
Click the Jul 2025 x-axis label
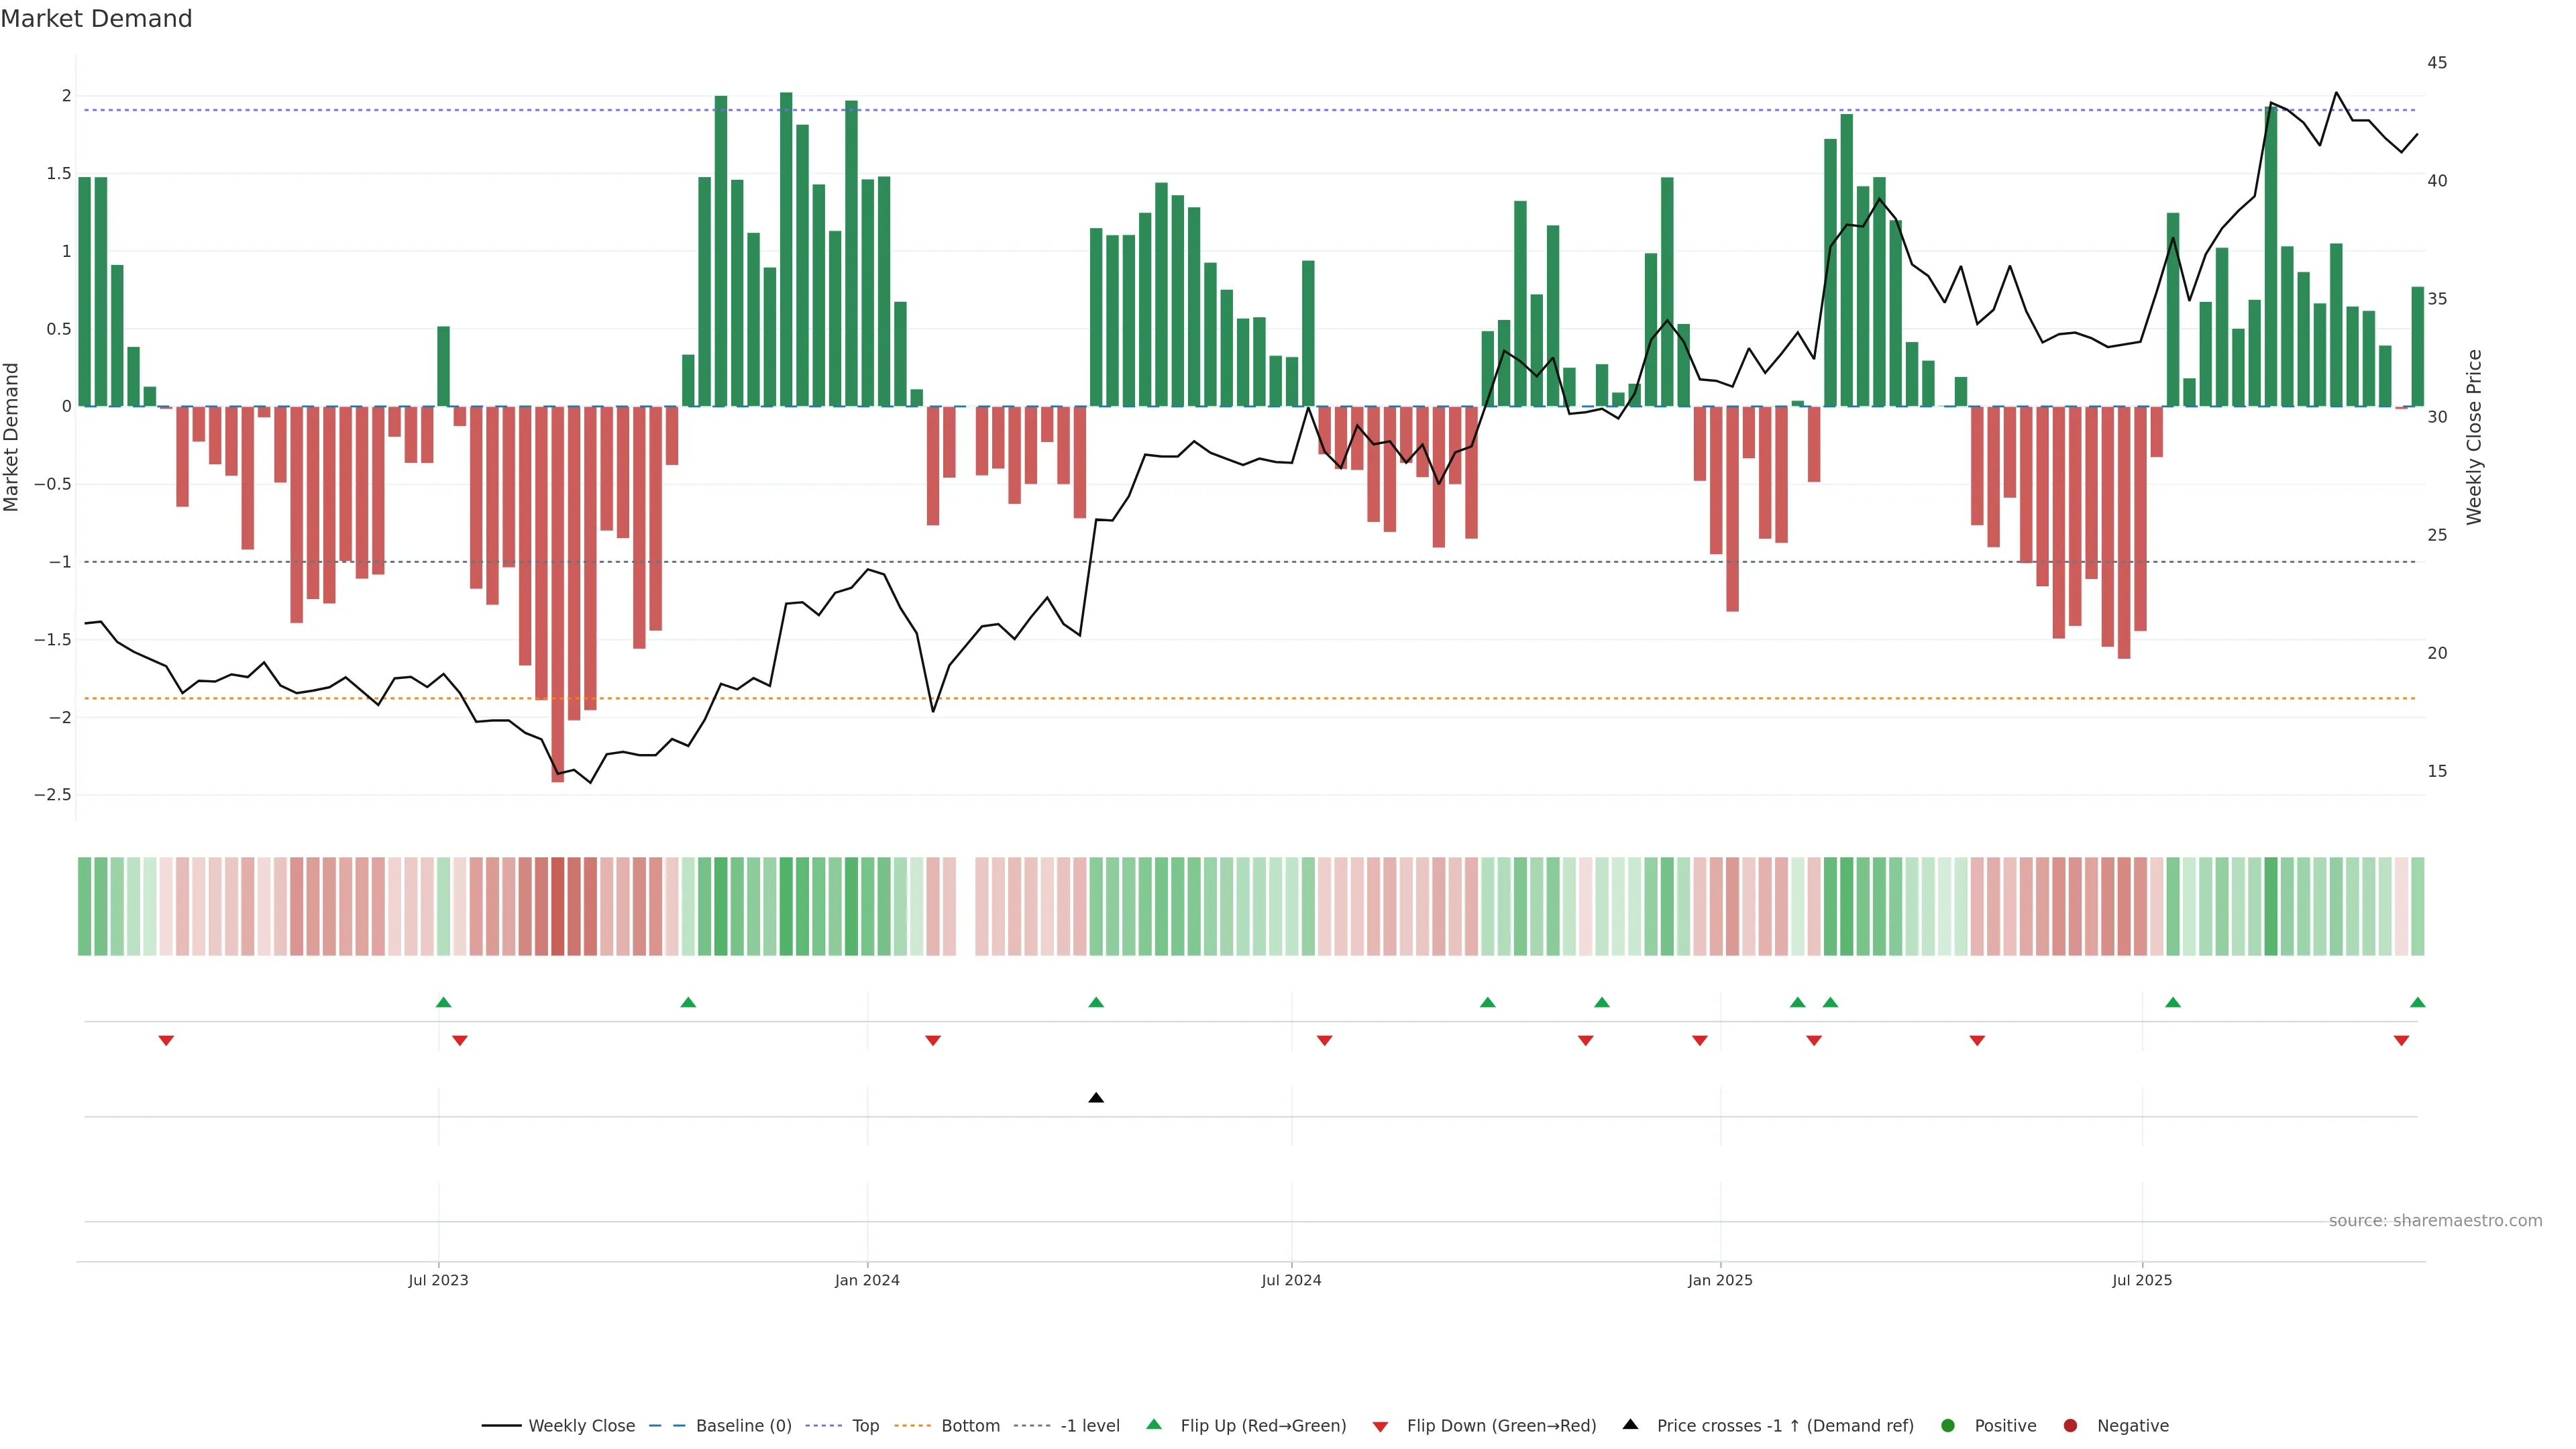click(x=2142, y=1280)
